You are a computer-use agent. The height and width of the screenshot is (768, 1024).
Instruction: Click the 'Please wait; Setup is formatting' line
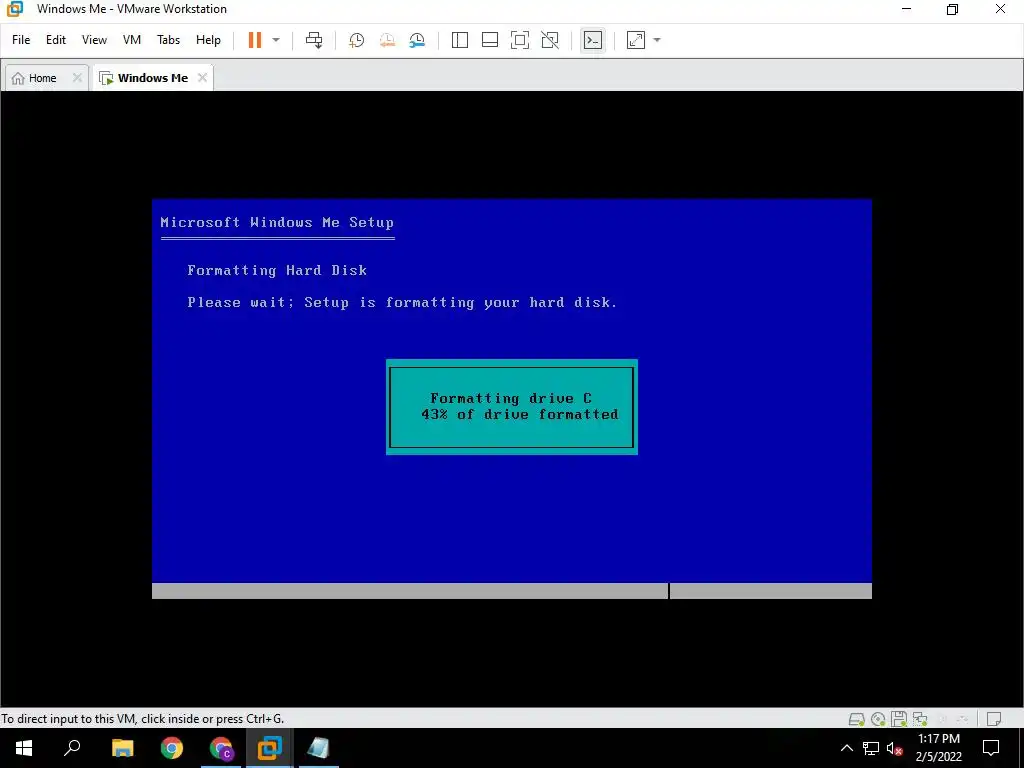[x=402, y=302]
